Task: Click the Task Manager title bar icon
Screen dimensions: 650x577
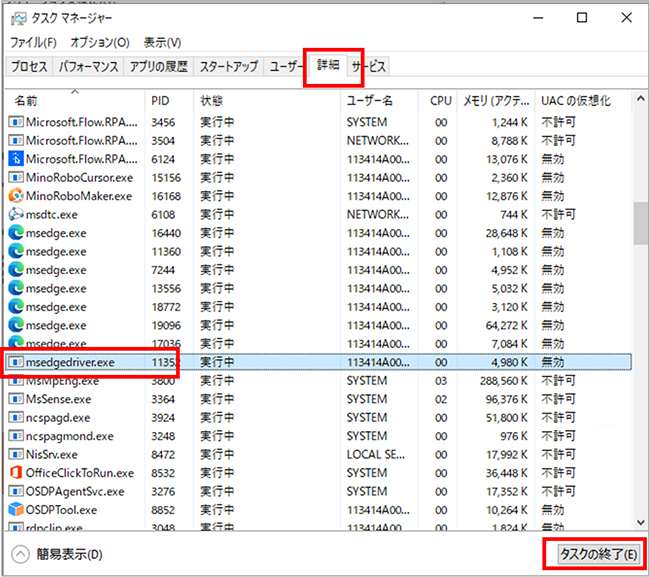Action: [x=20, y=18]
